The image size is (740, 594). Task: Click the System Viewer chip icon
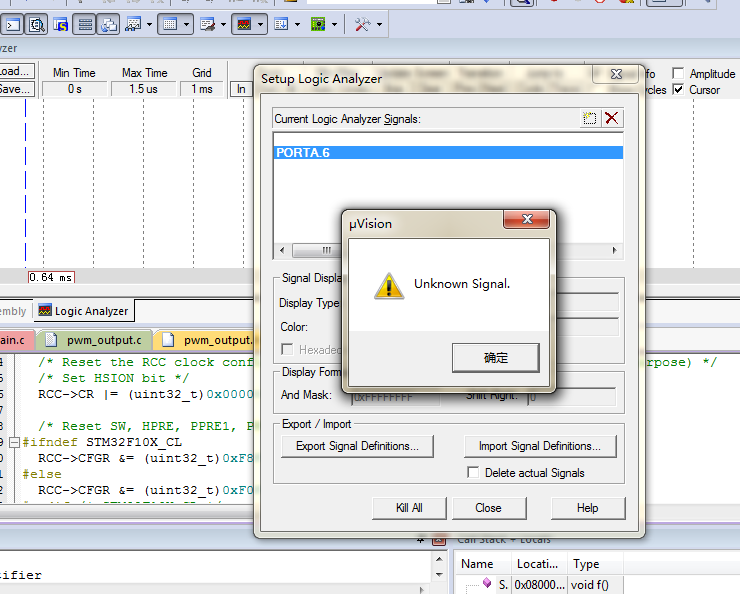pos(318,24)
